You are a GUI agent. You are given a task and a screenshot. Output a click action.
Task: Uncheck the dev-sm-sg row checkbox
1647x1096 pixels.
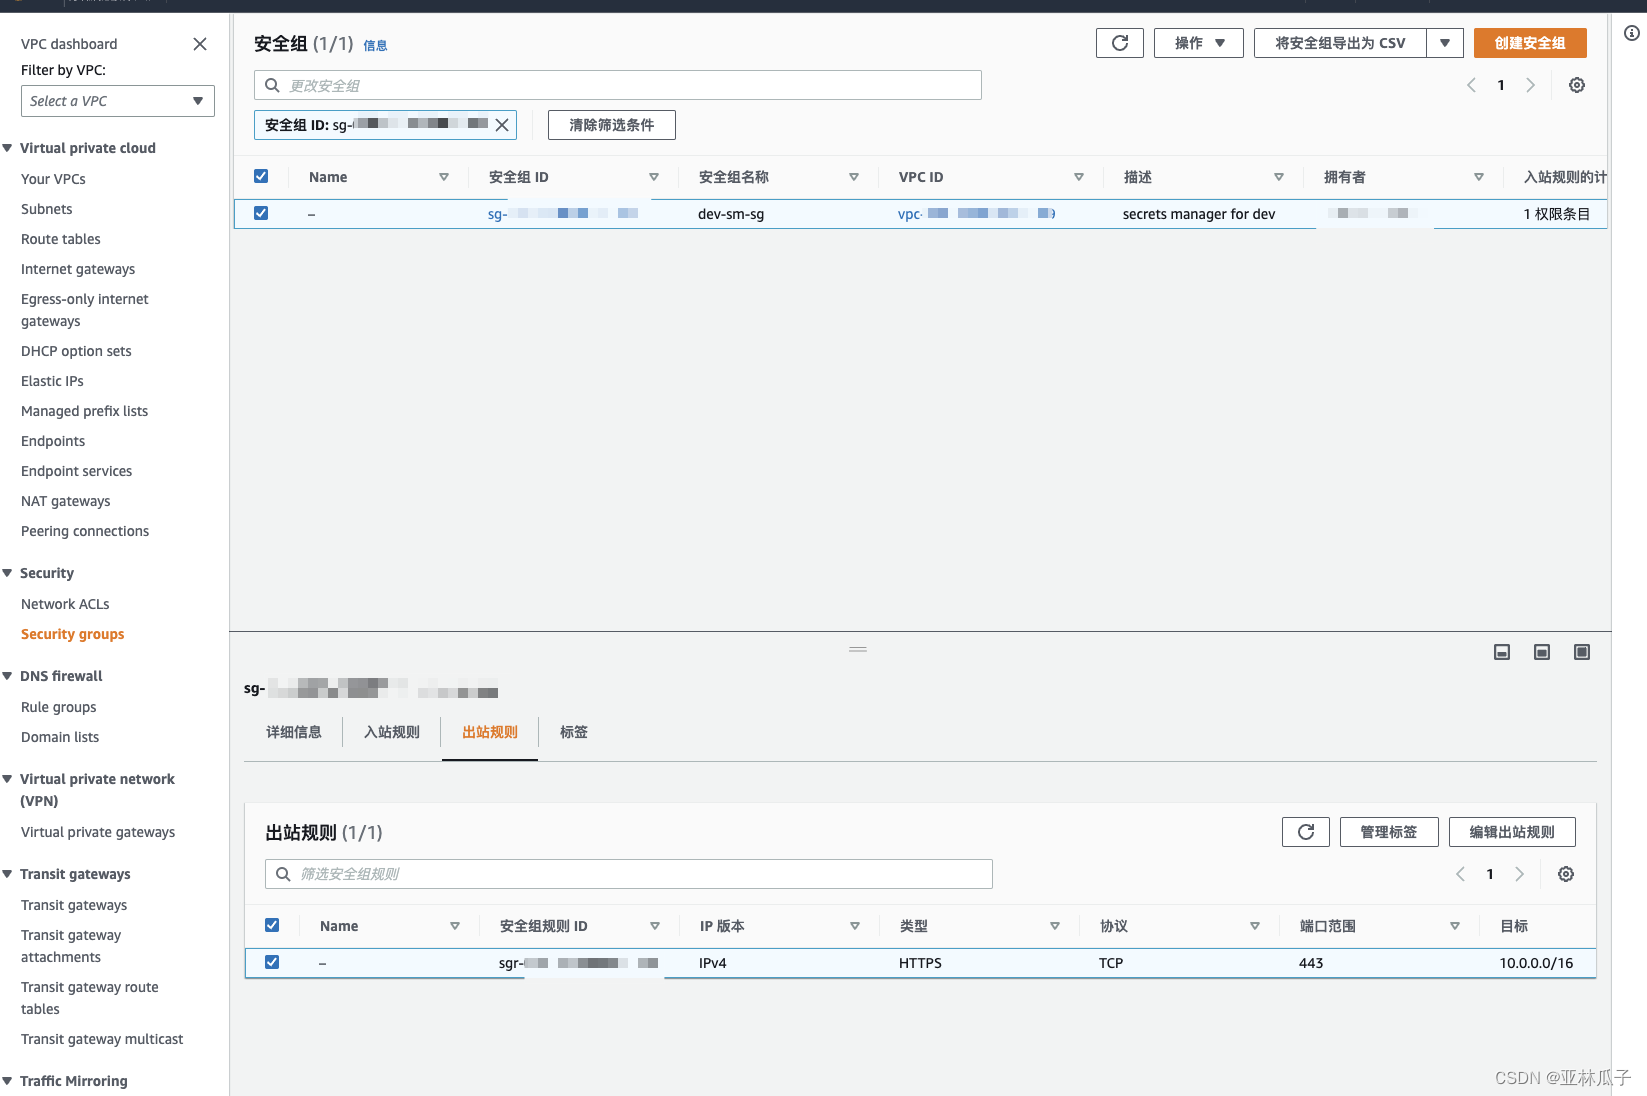click(x=261, y=213)
